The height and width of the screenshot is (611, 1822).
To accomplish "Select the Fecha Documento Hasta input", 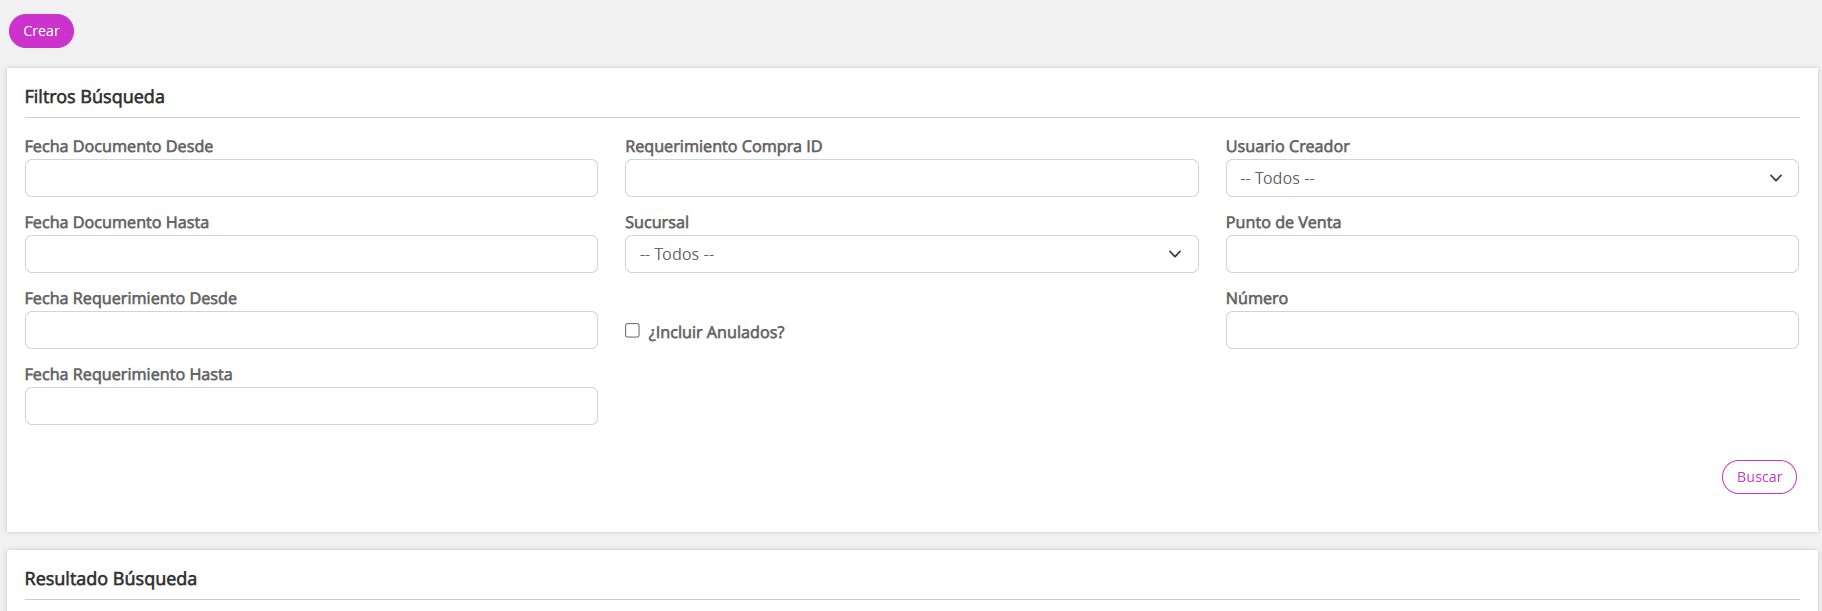I will (x=311, y=254).
